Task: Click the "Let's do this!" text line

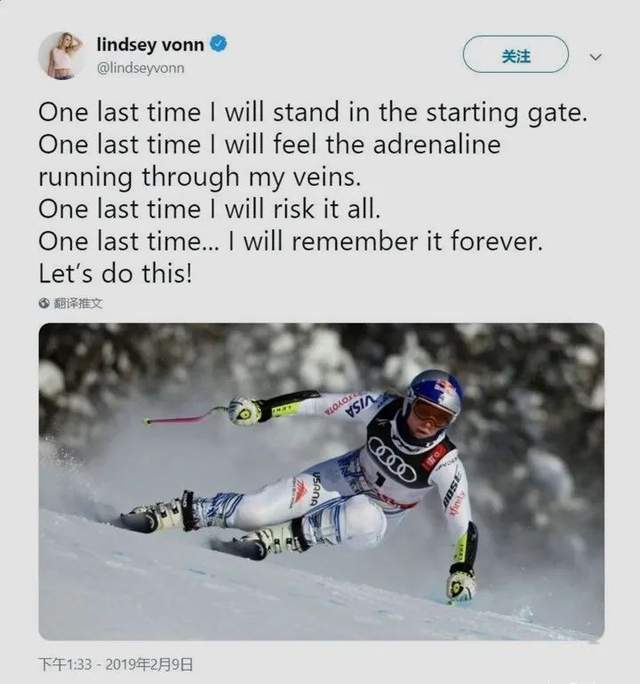Action: tap(116, 274)
